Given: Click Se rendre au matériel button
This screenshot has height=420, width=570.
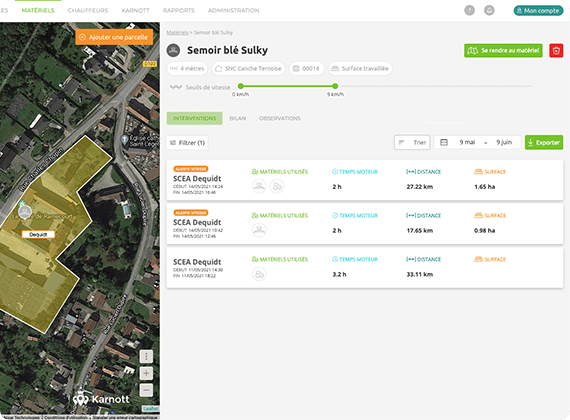Looking at the screenshot, I should point(503,51).
